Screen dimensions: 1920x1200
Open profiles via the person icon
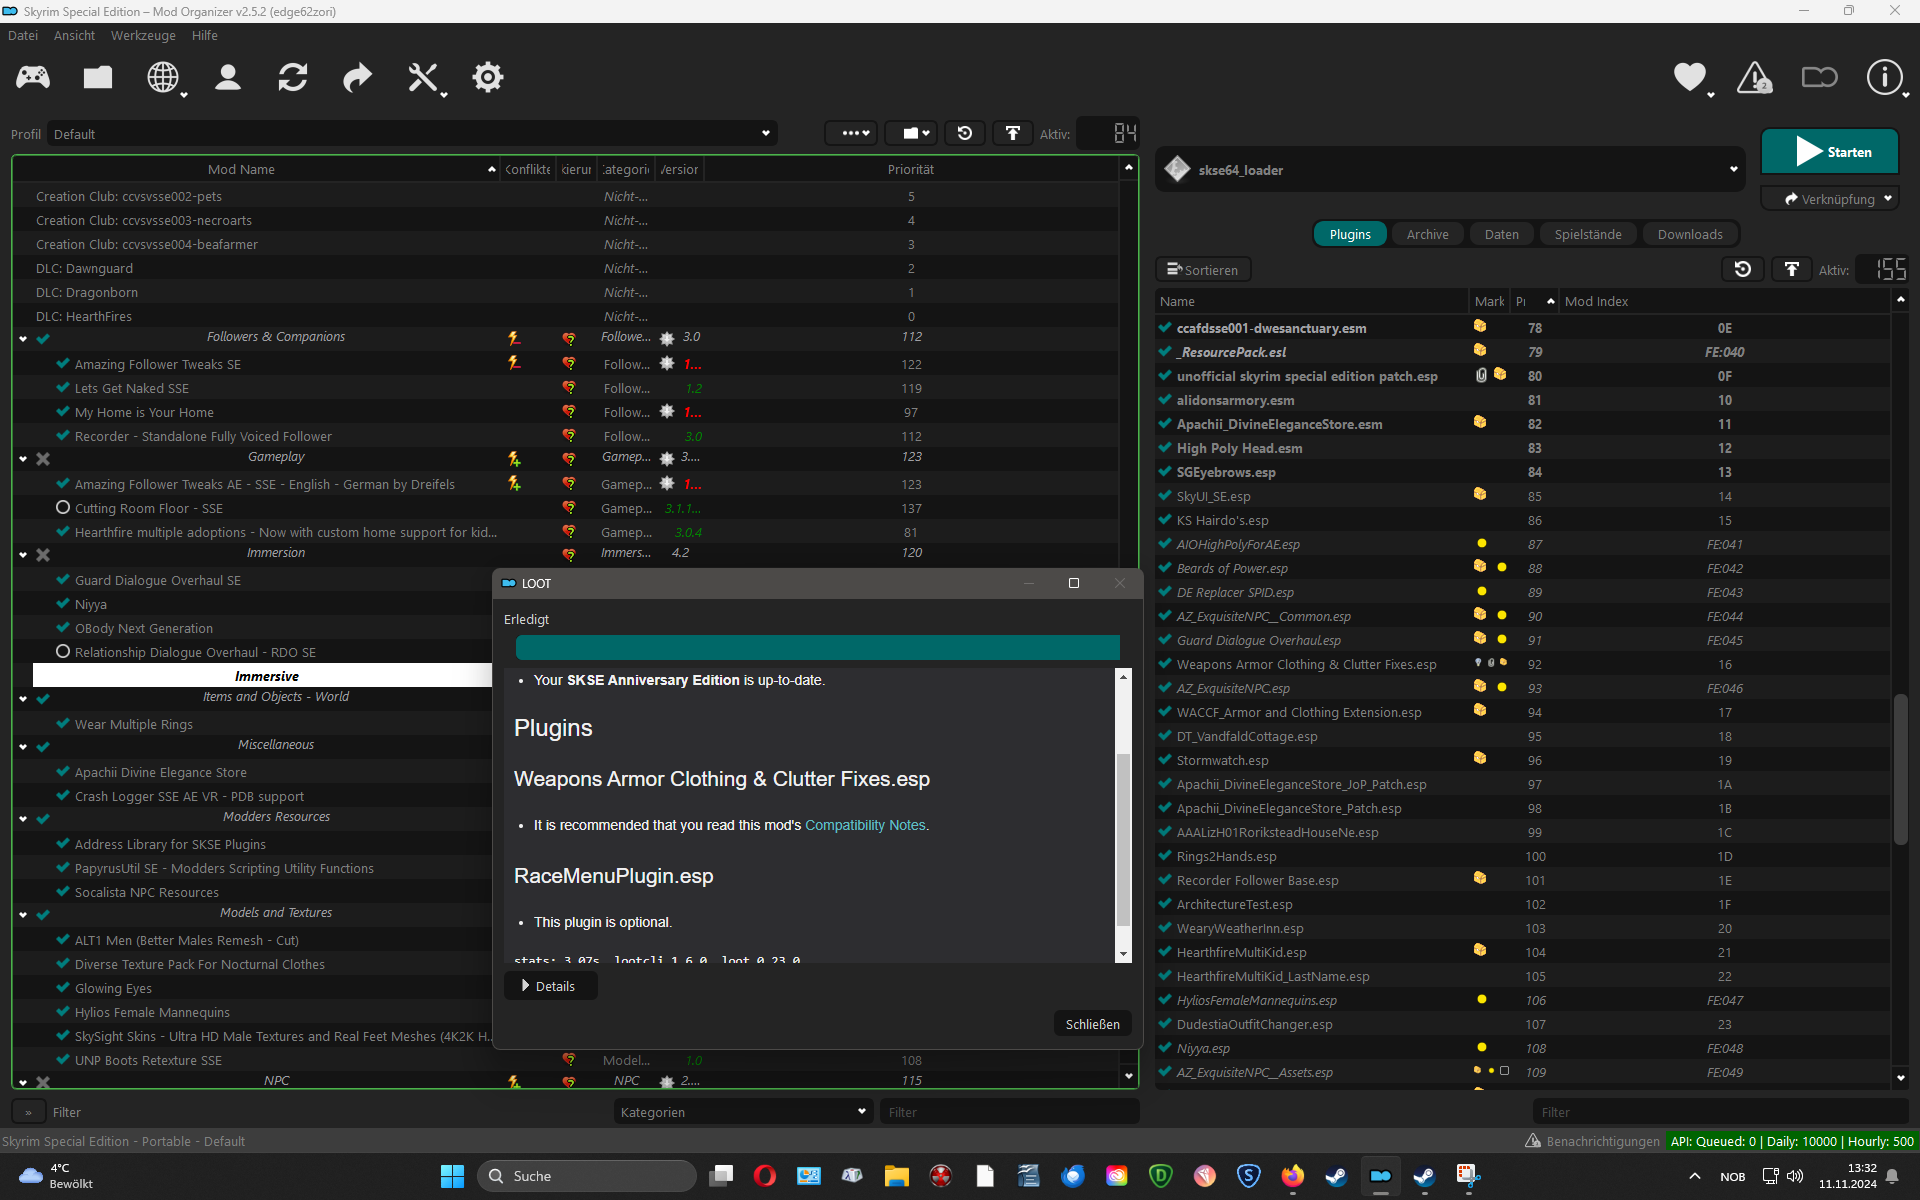pyautogui.click(x=228, y=77)
